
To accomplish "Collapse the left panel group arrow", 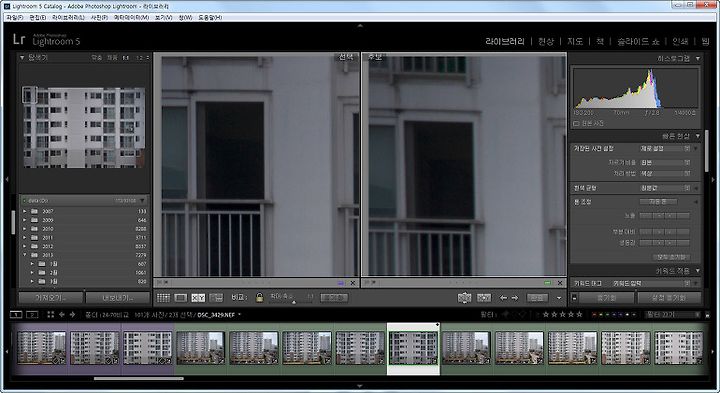I will coord(6,179).
